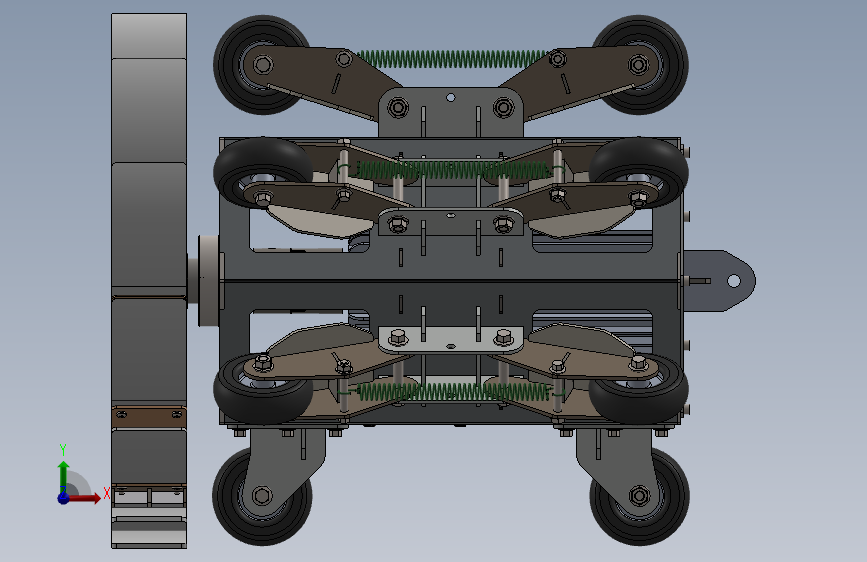Select the tall gray disk on the left

149,281
